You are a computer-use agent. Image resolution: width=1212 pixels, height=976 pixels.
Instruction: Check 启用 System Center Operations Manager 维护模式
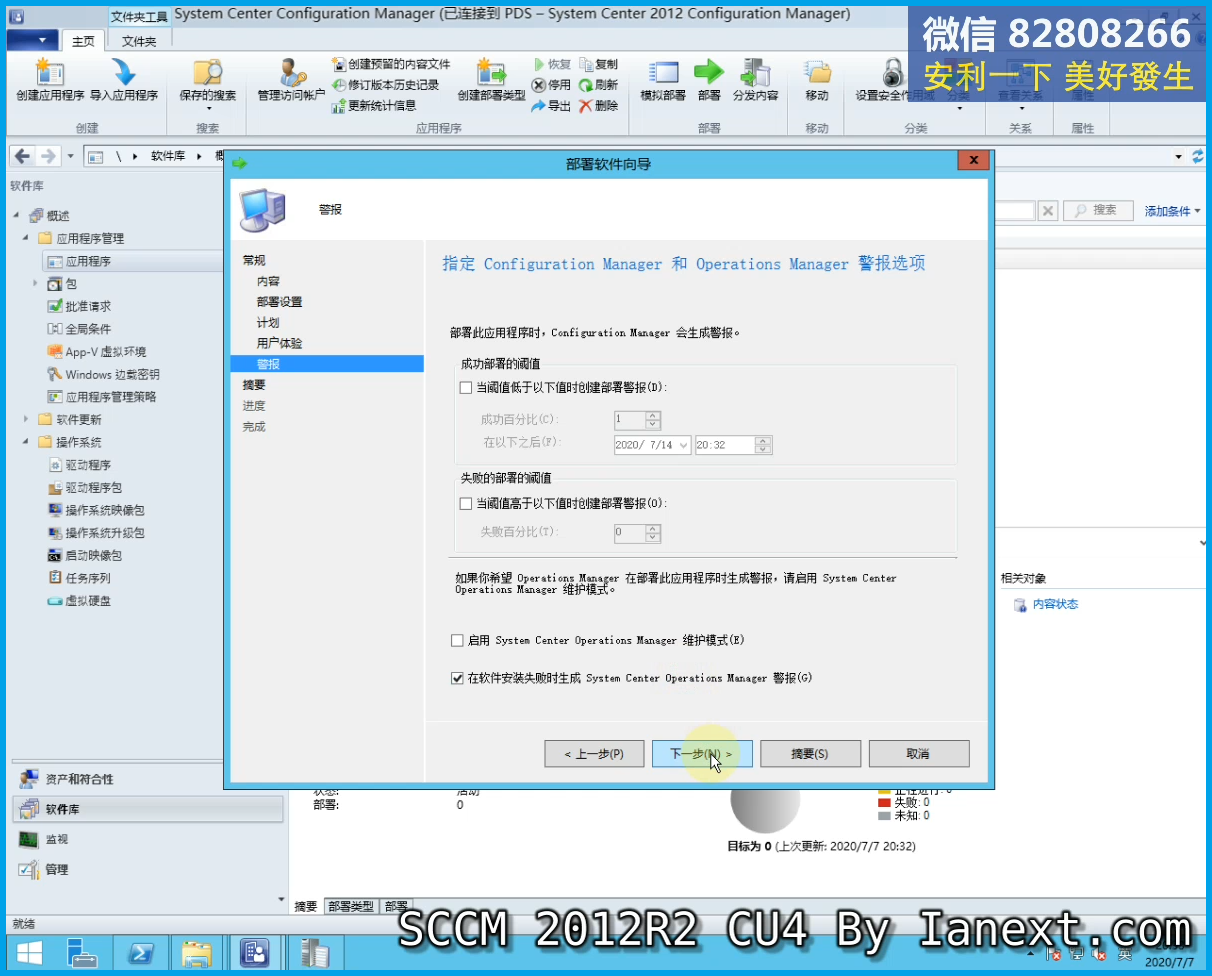(457, 640)
